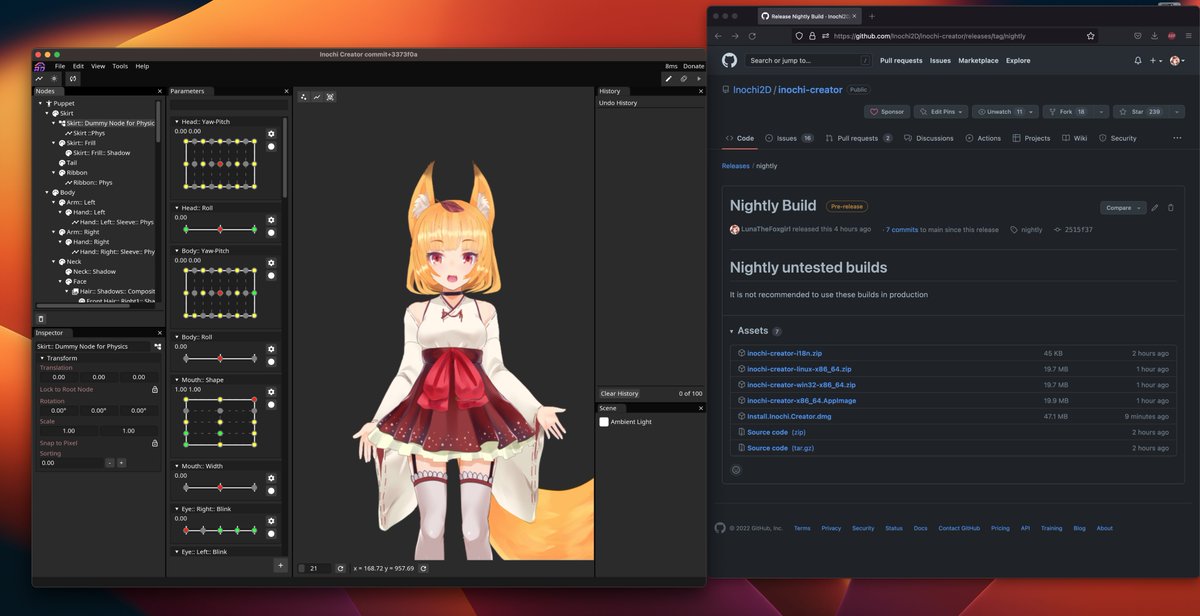Click the snap grid icon in the status bar
The height and width of the screenshot is (616, 1200).
(301, 568)
